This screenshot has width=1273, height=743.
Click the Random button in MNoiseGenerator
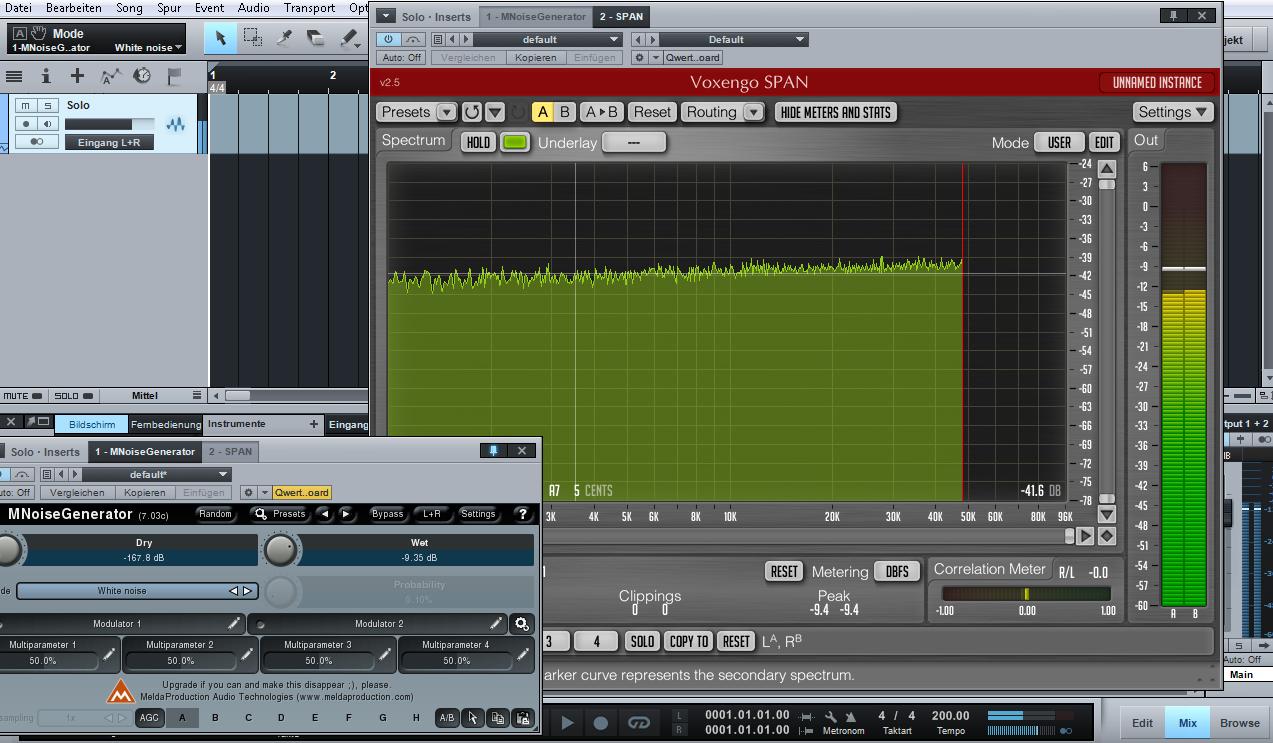point(215,514)
